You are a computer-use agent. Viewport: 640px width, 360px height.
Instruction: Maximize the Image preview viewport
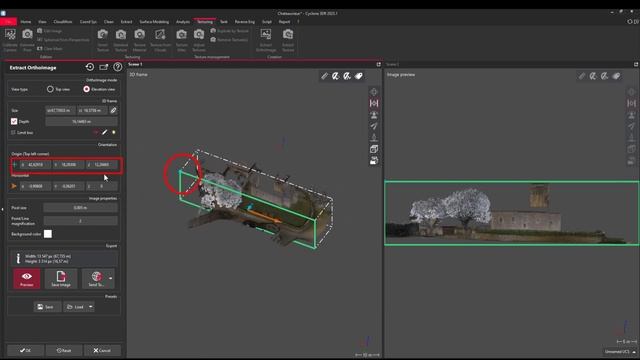point(636,64)
